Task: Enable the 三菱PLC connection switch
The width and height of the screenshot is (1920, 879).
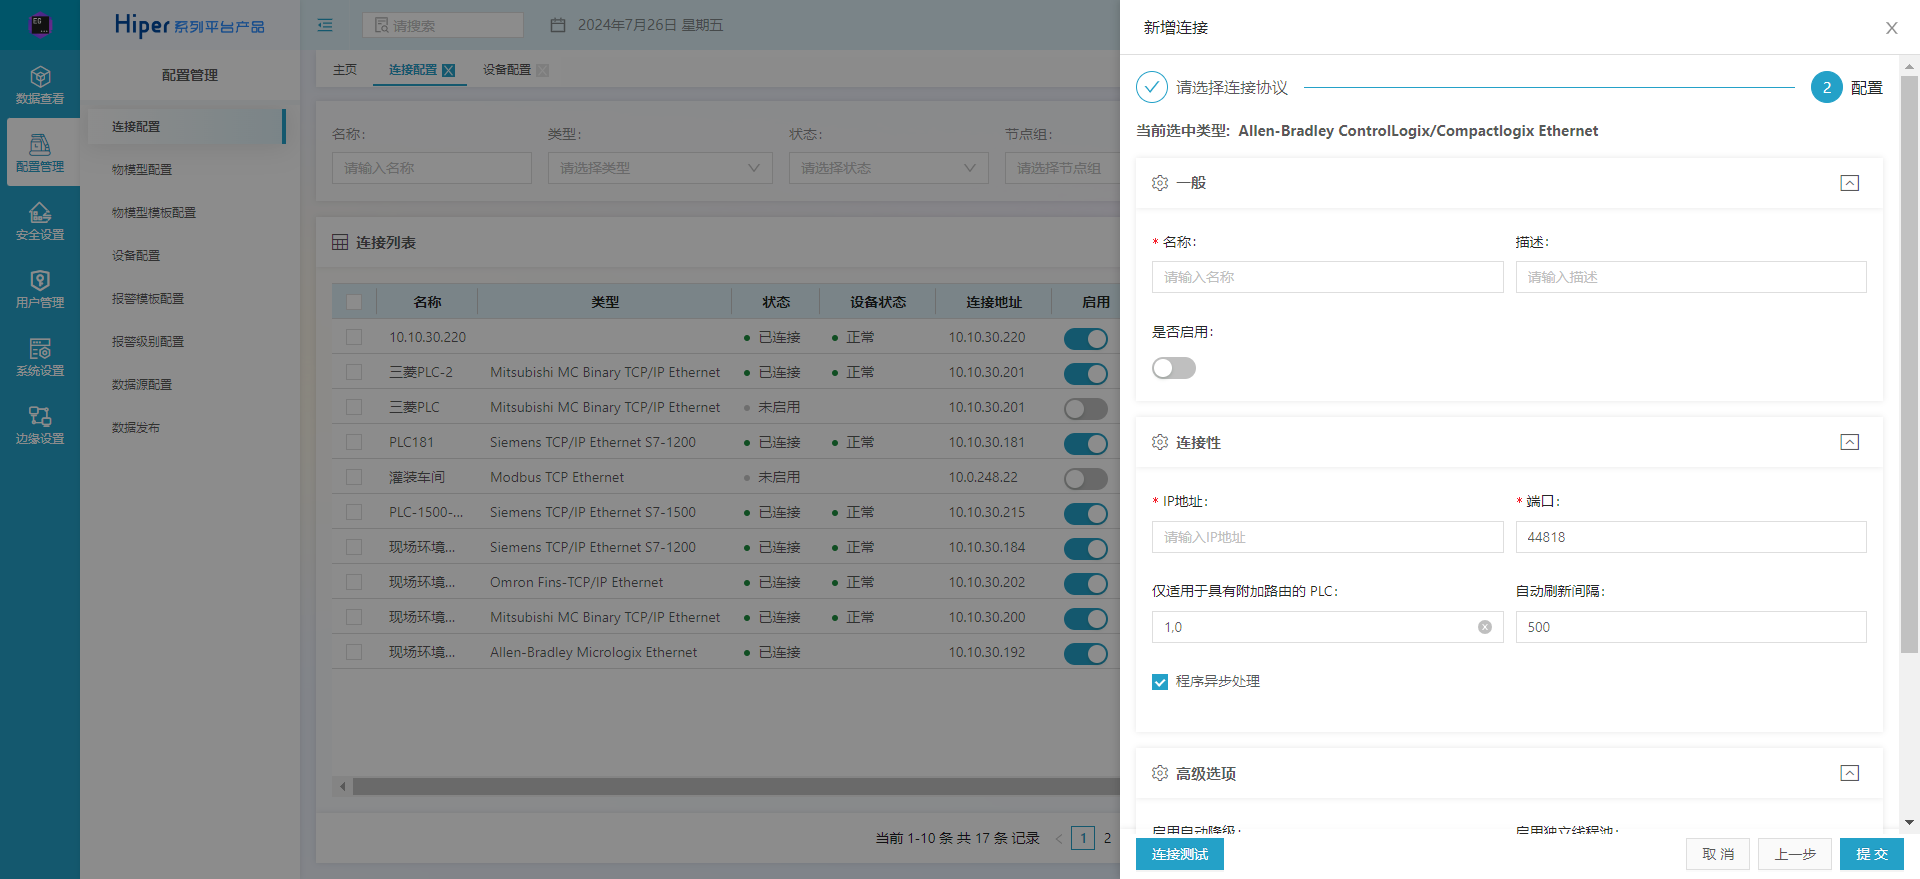Action: 1086,408
